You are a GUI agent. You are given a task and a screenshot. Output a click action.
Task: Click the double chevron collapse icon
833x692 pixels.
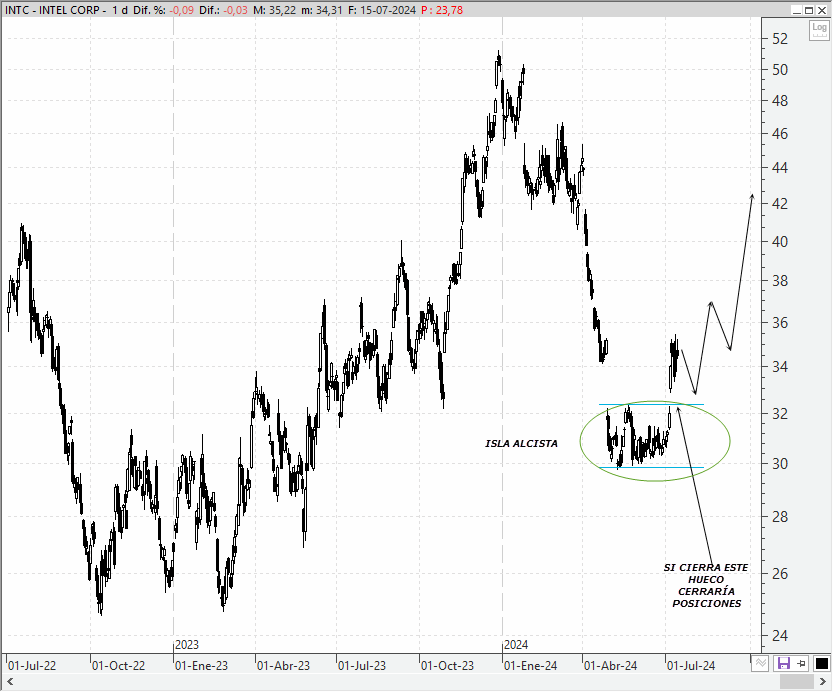click(760, 663)
